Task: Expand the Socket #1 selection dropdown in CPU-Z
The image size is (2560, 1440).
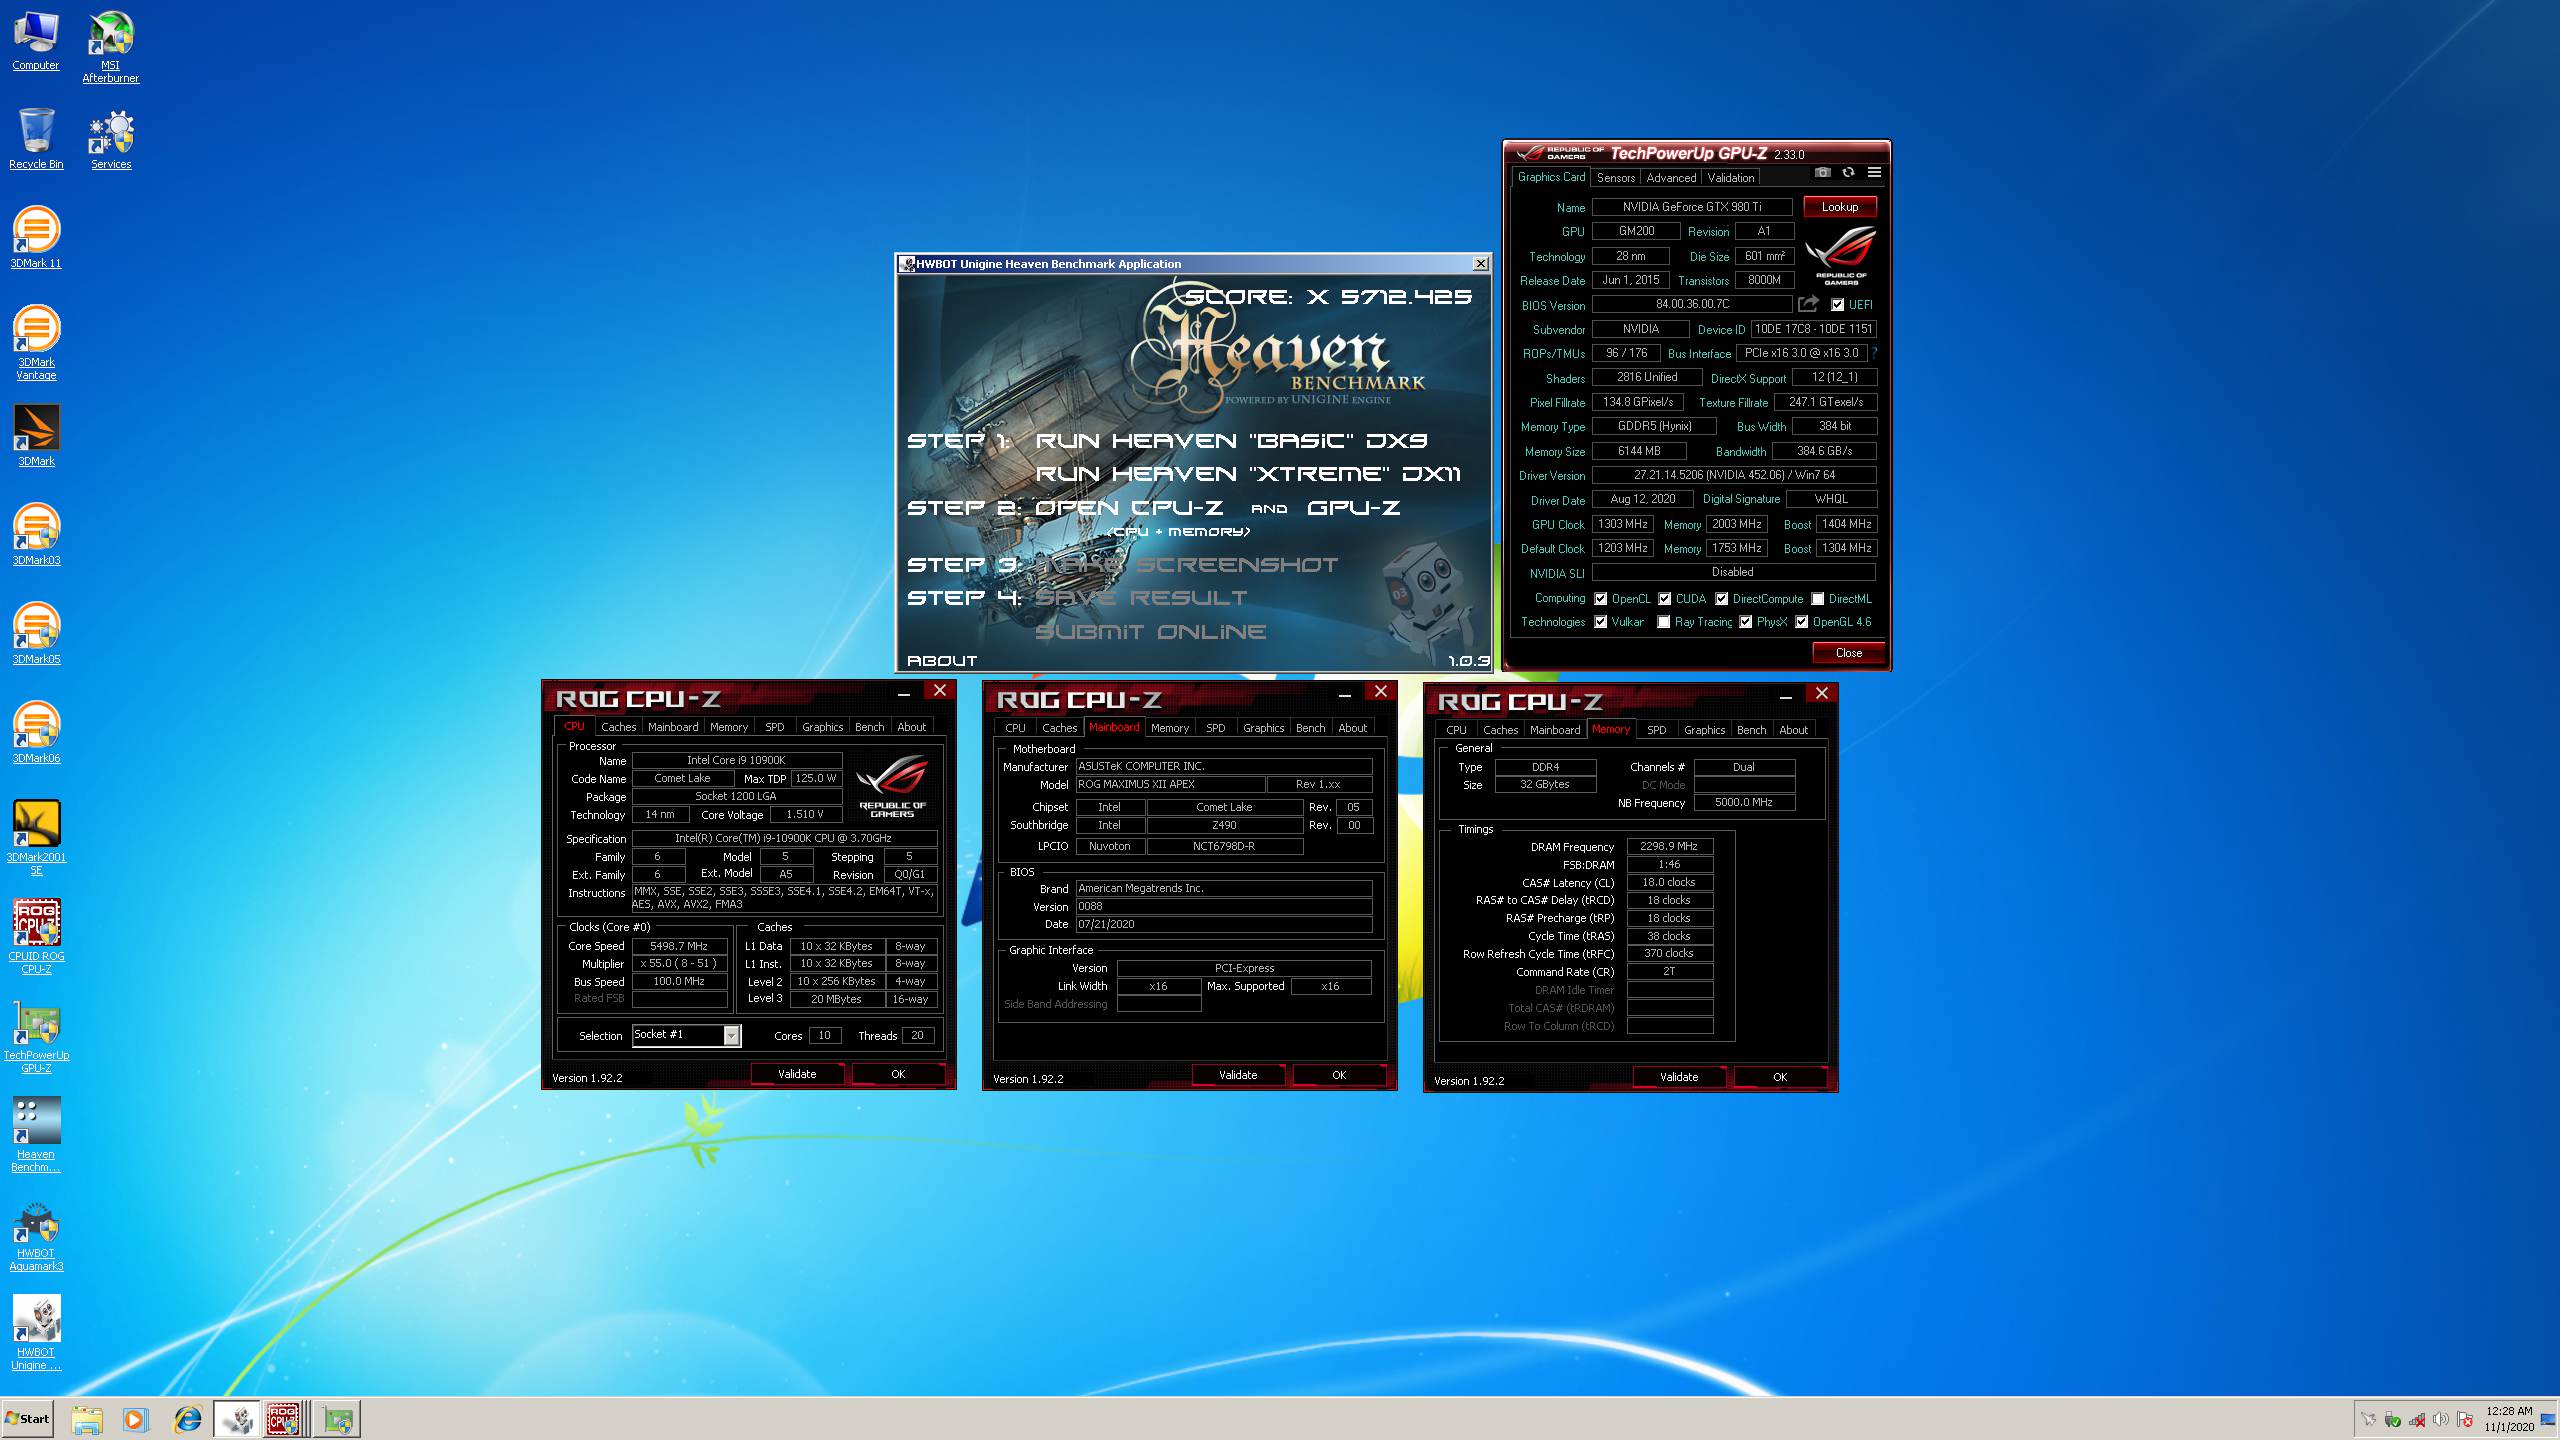Action: [732, 1036]
